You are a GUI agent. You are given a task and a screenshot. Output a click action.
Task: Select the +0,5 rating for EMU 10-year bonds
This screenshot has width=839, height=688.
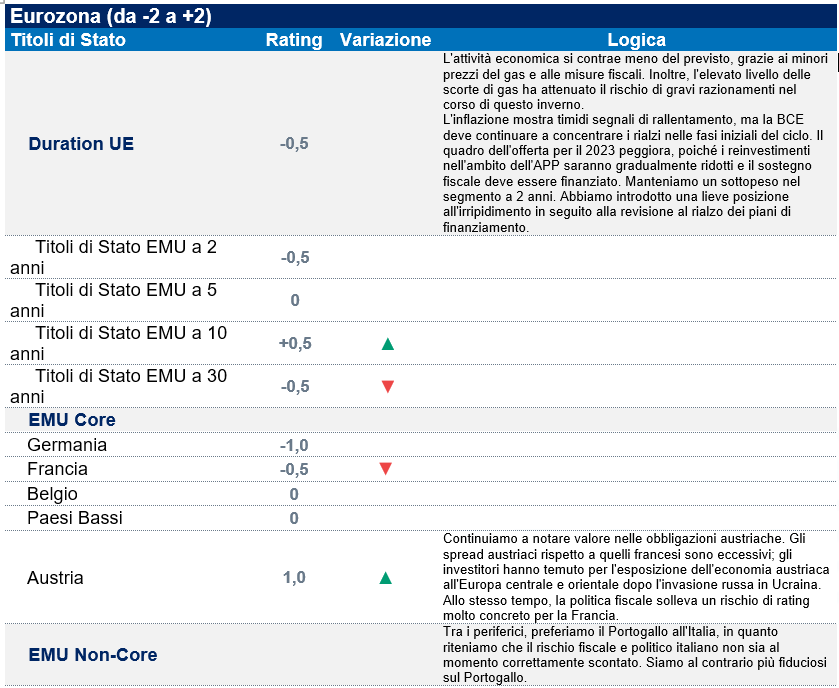294,344
